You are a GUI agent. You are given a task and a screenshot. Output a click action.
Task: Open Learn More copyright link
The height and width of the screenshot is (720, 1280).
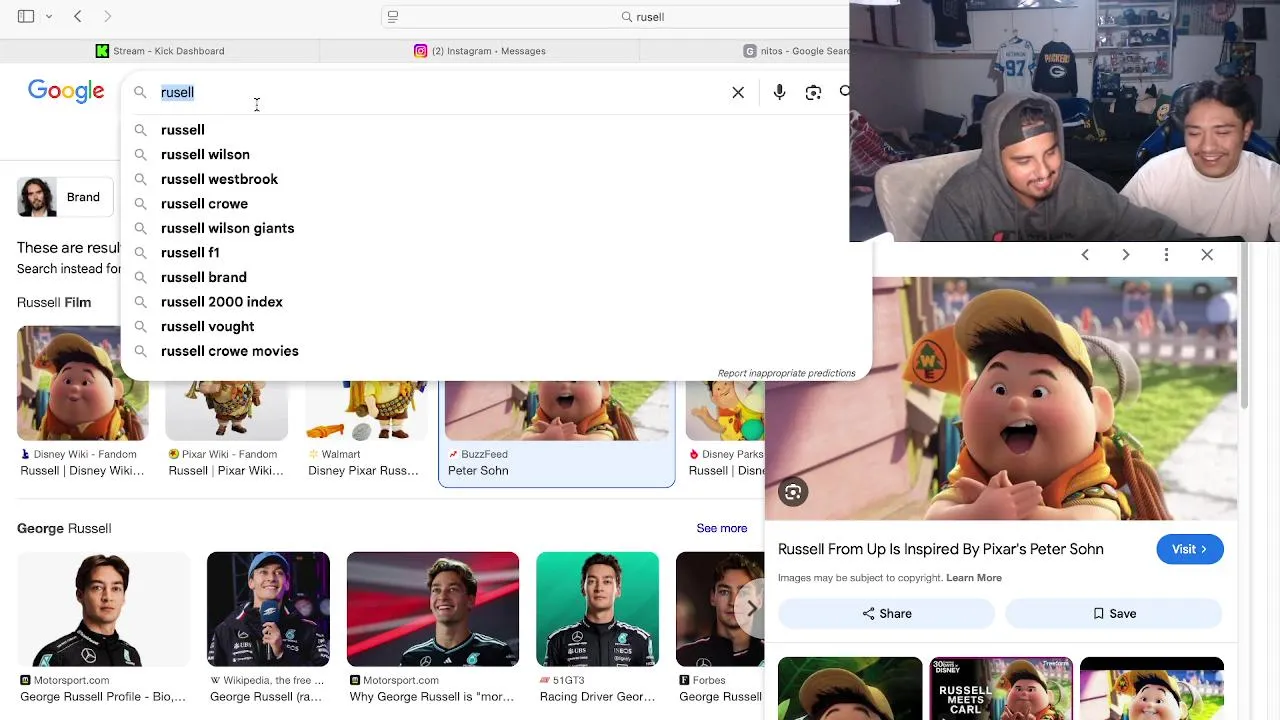click(x=974, y=578)
